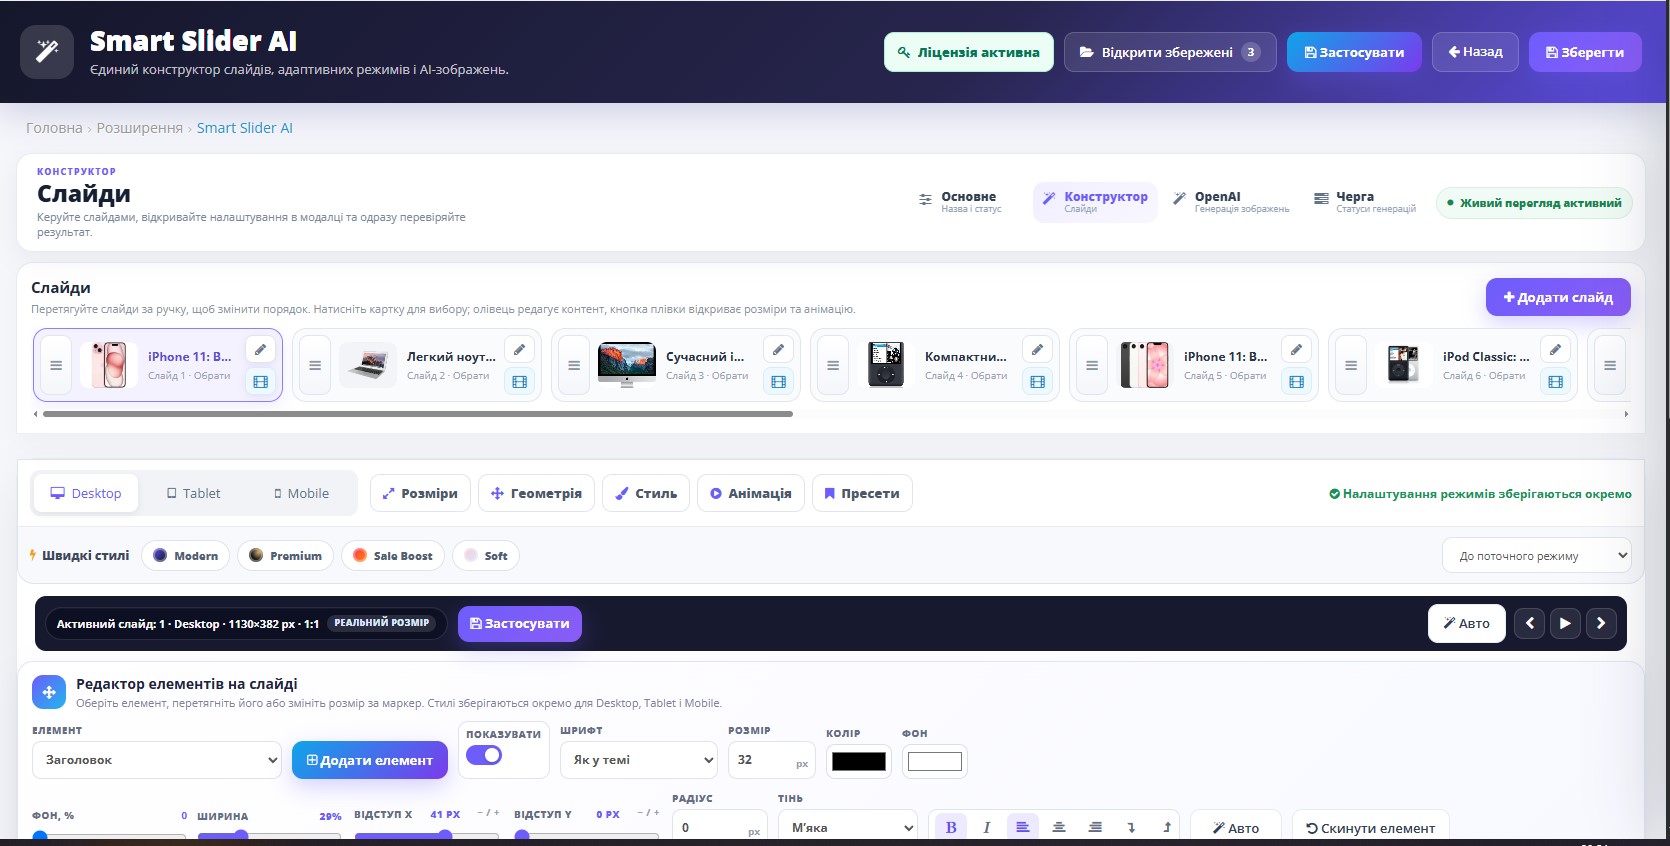Viewport: 1670px width, 846px height.
Task: Click the film icon for slide 5
Action: (x=1296, y=381)
